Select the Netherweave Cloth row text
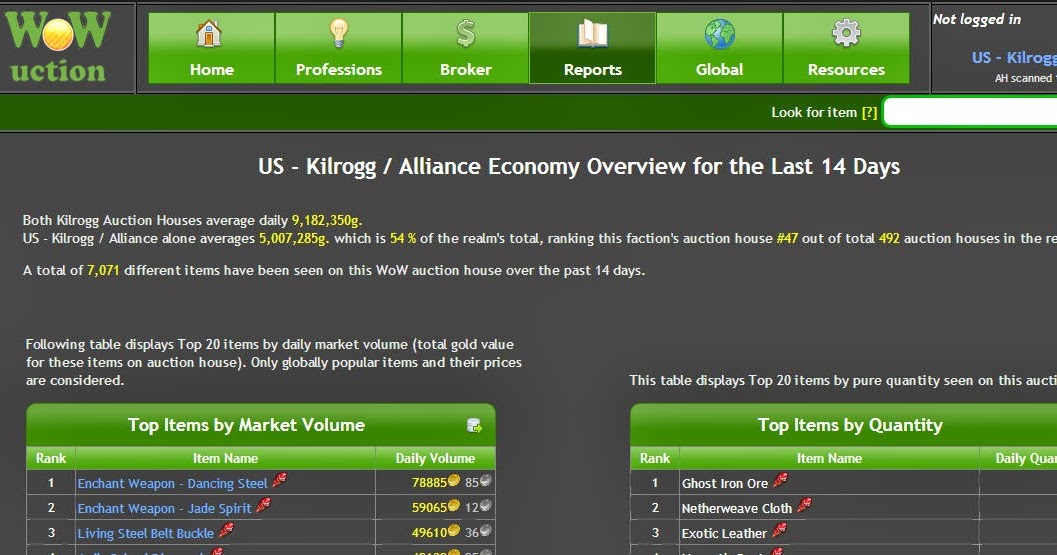Viewport: 1057px width, 555px height. [737, 508]
